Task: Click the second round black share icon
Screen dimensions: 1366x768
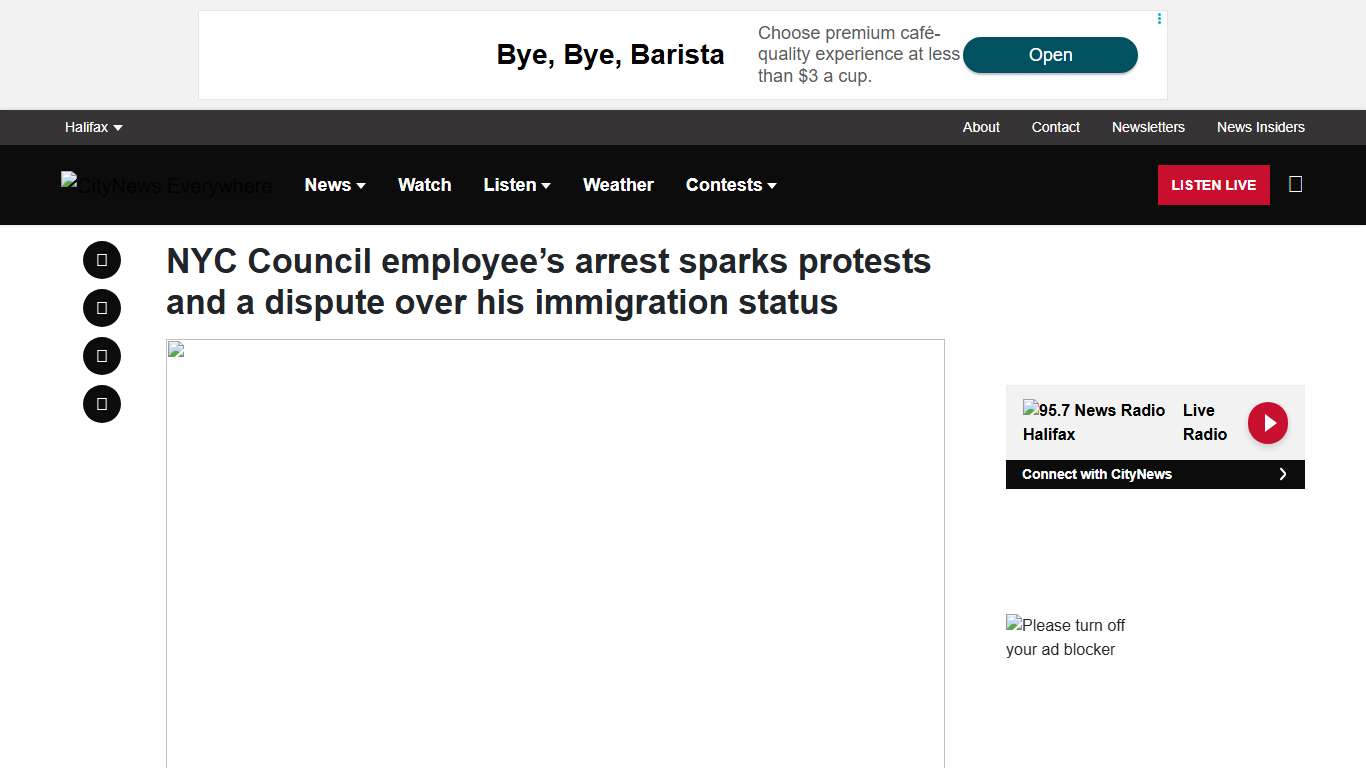Action: 102,308
